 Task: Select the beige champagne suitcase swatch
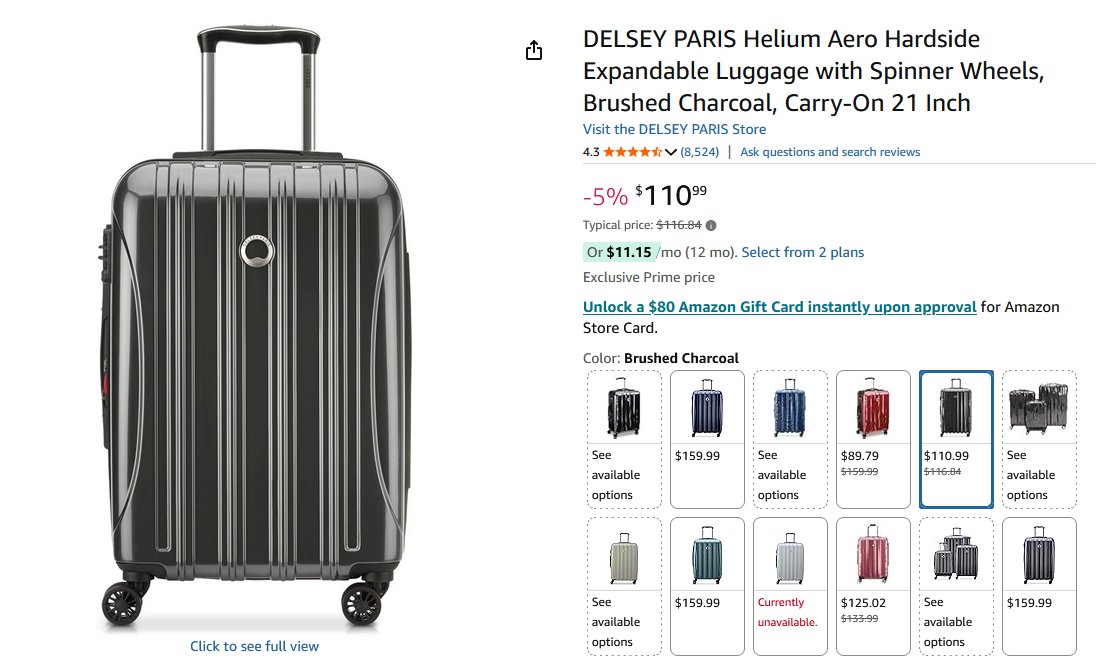(624, 586)
